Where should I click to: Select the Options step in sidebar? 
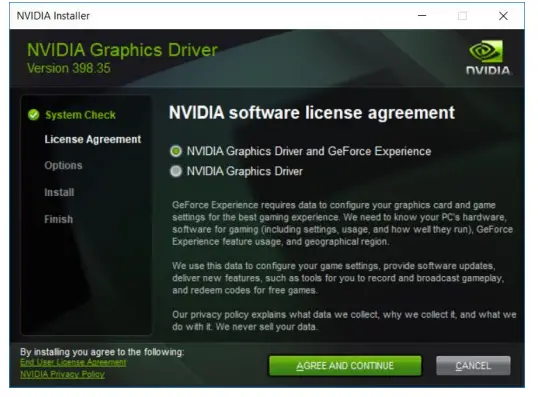click(x=63, y=165)
